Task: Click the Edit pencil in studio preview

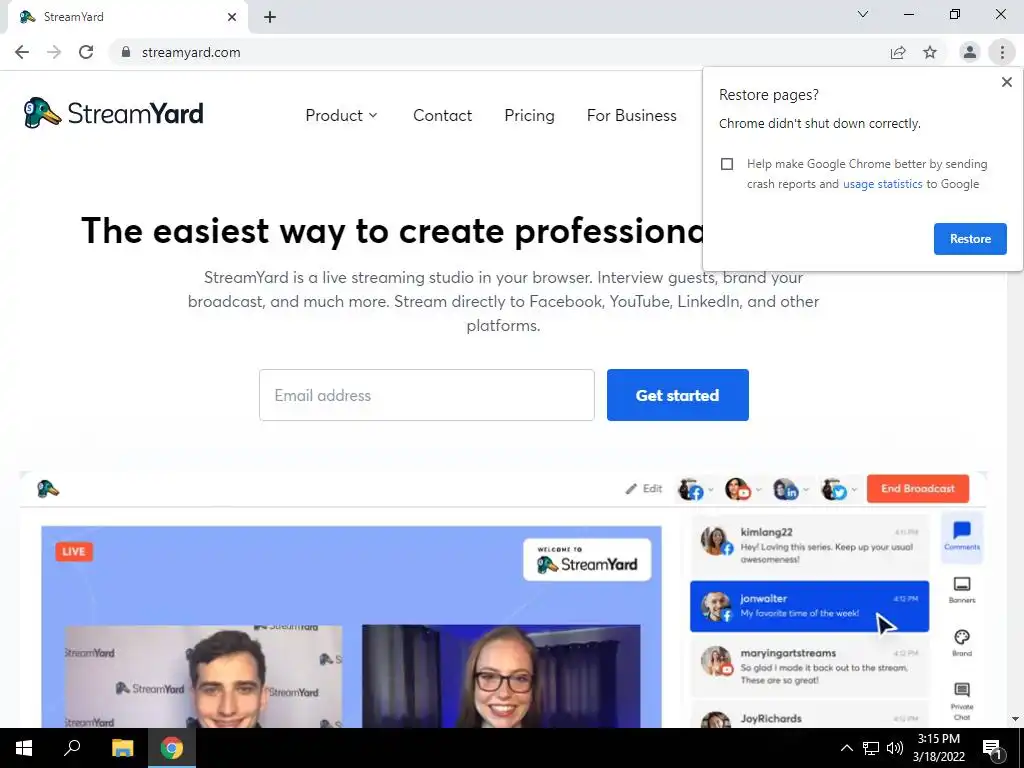Action: coord(643,488)
